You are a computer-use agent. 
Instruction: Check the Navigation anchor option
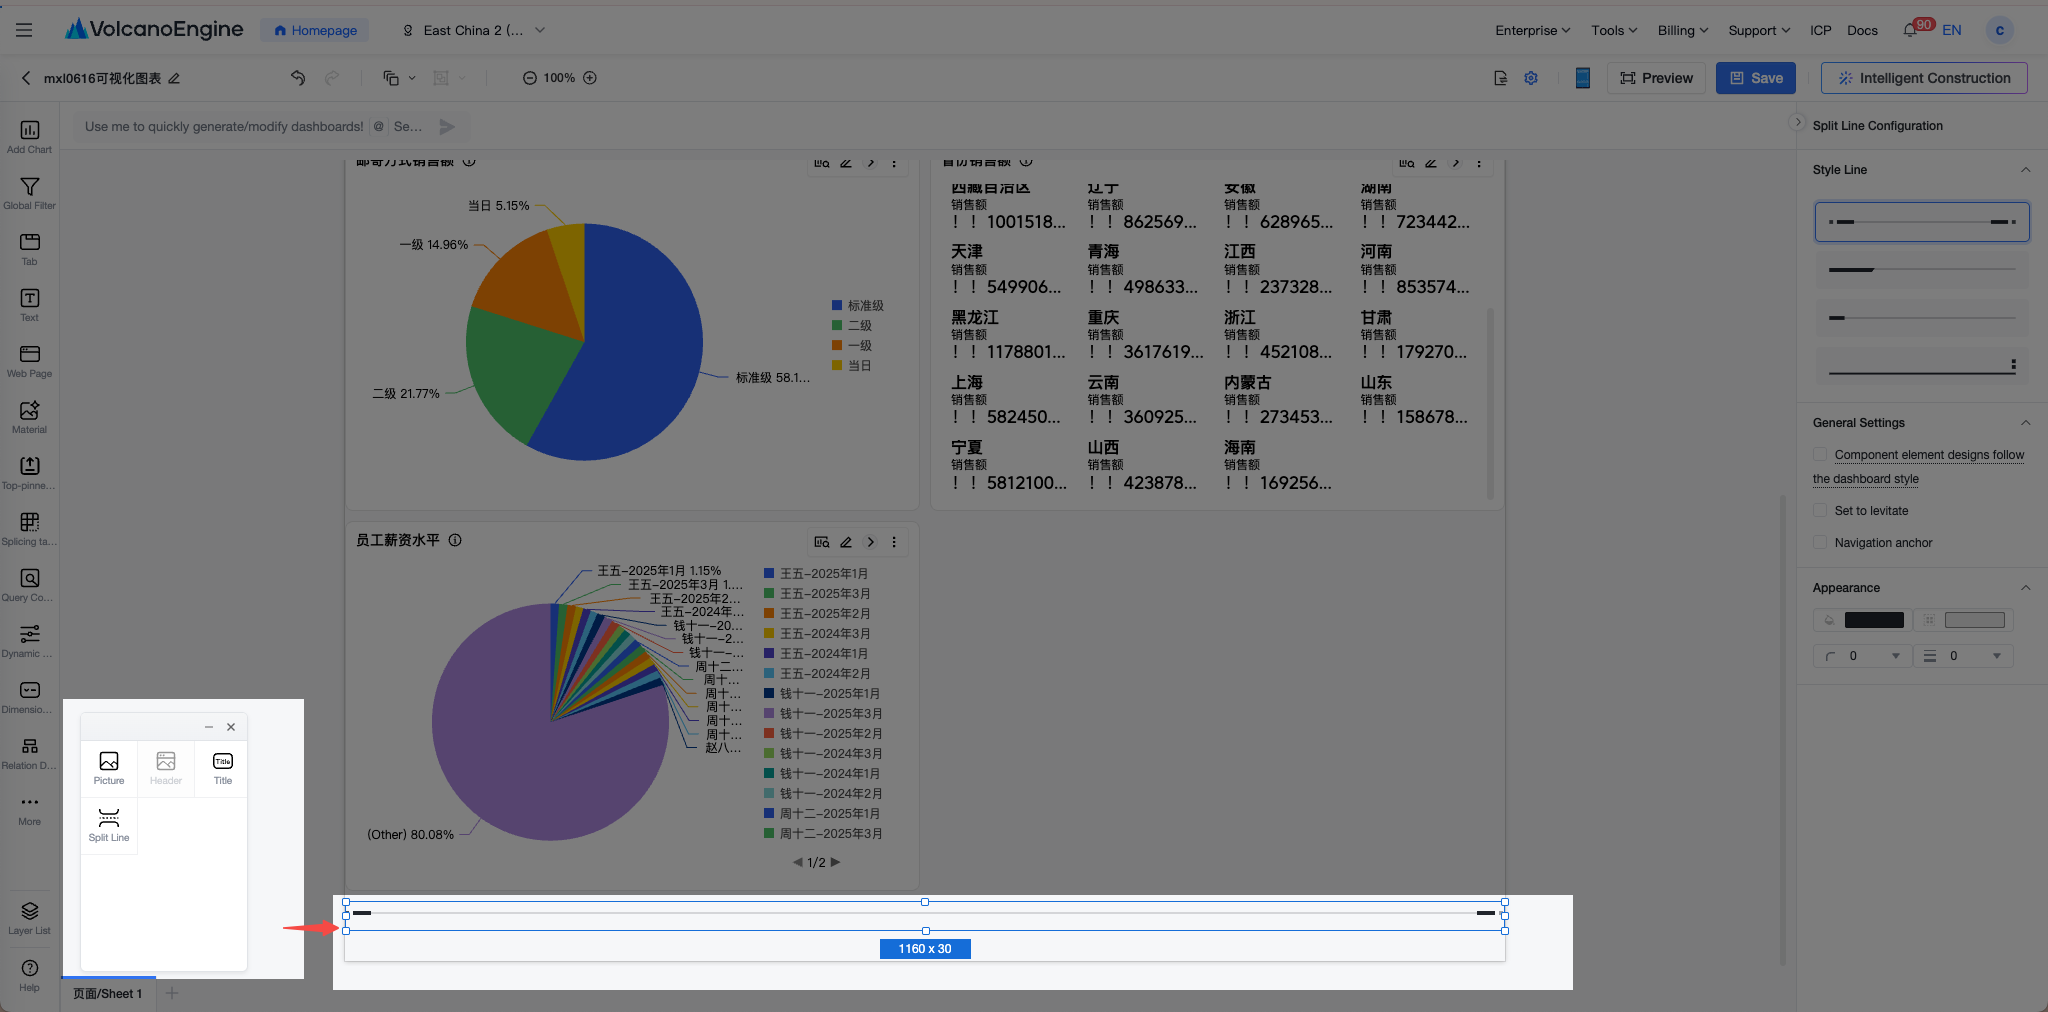[x=1820, y=542]
